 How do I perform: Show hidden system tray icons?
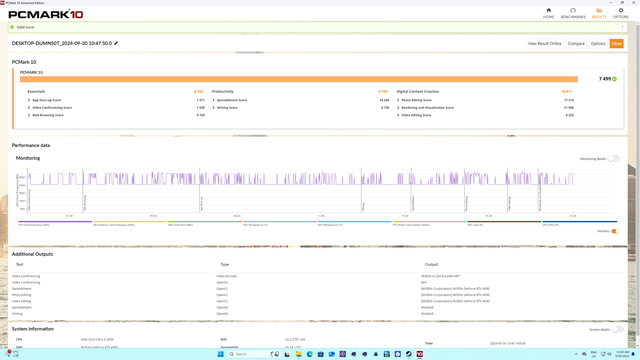point(576,354)
